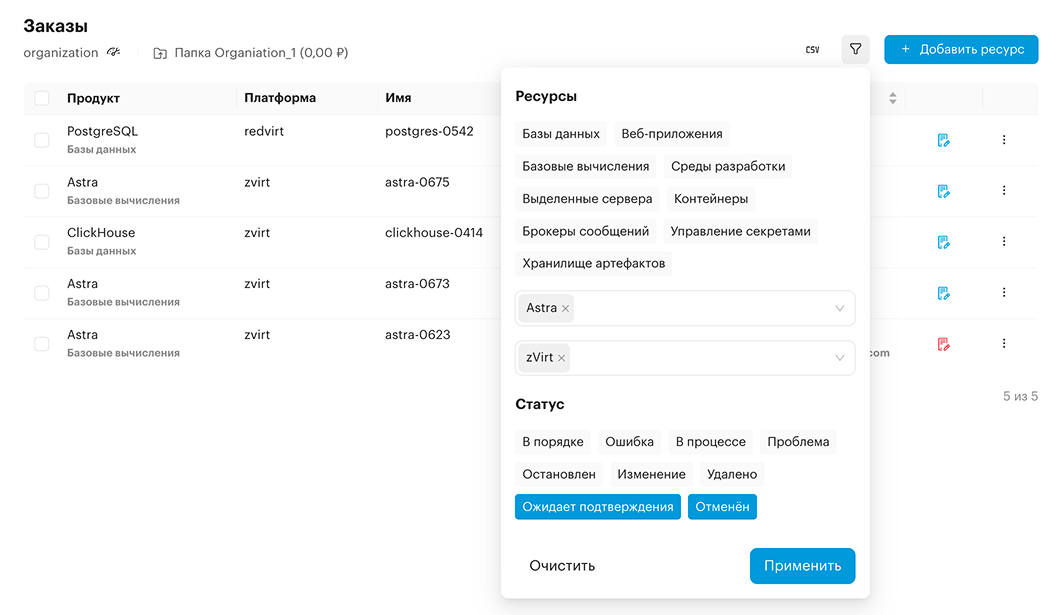
Task: Click the organization breadcrumb
Action: point(61,53)
